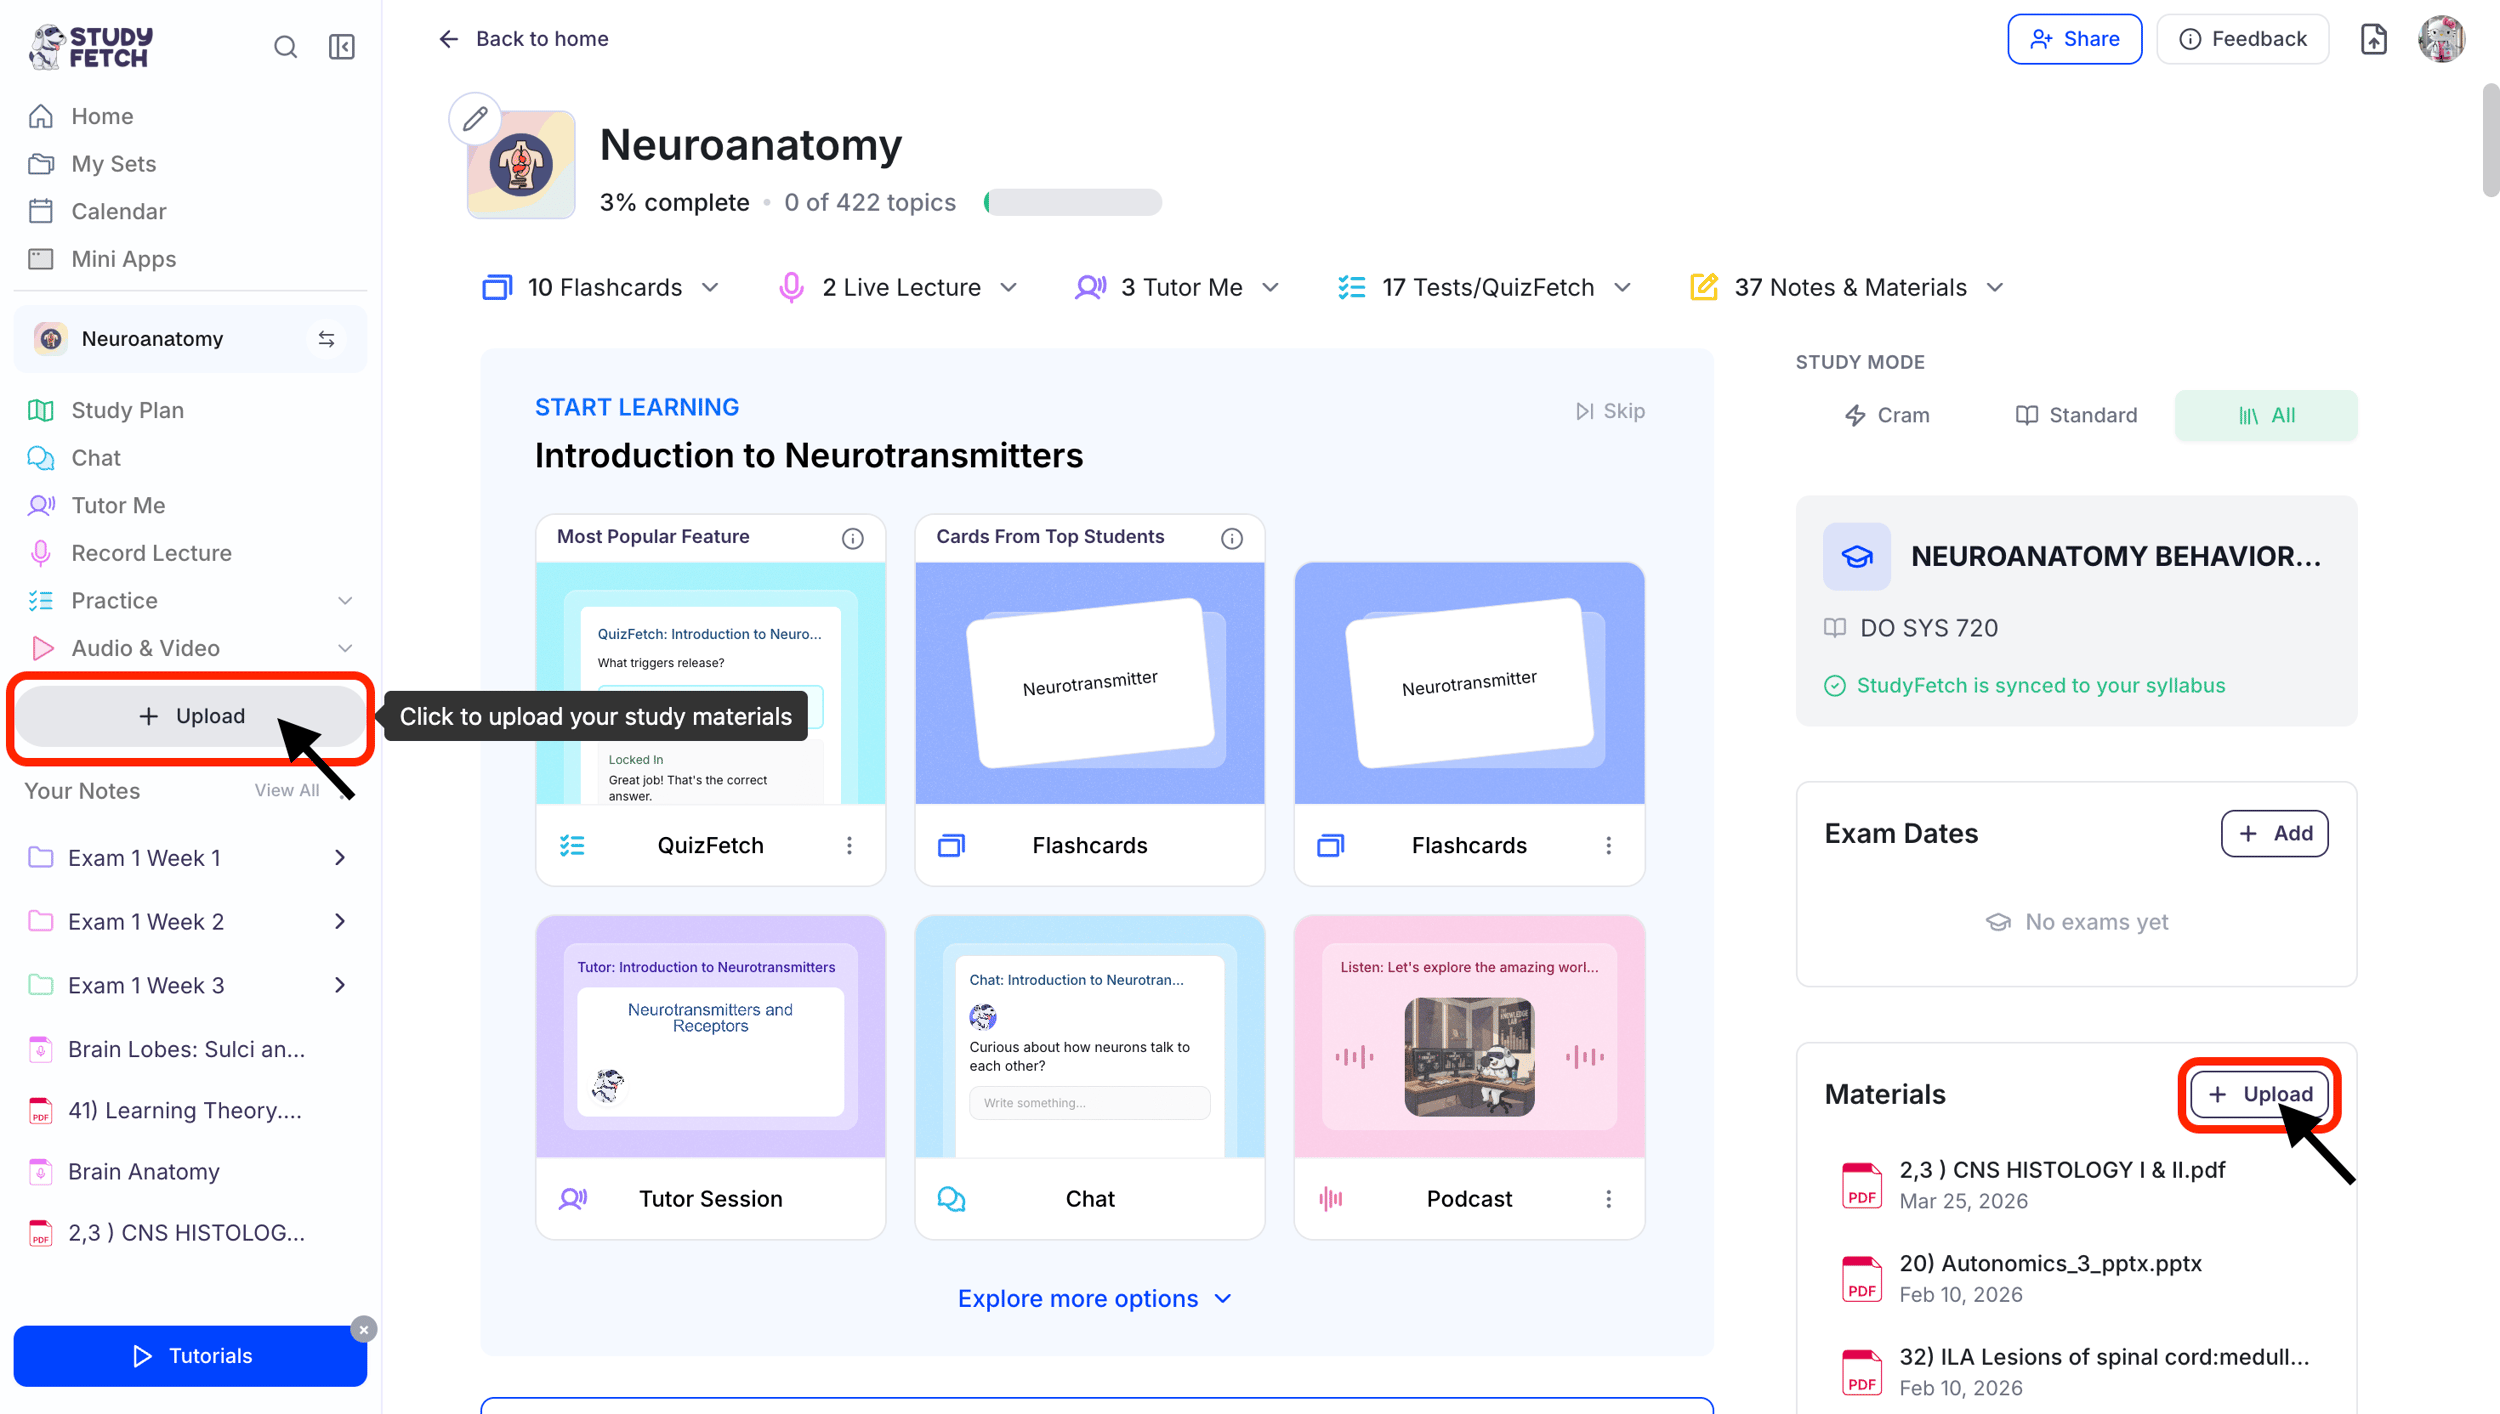Viewport: 2500px width, 1414px height.
Task: Click the graduation cap course icon
Action: pyautogui.click(x=1857, y=556)
